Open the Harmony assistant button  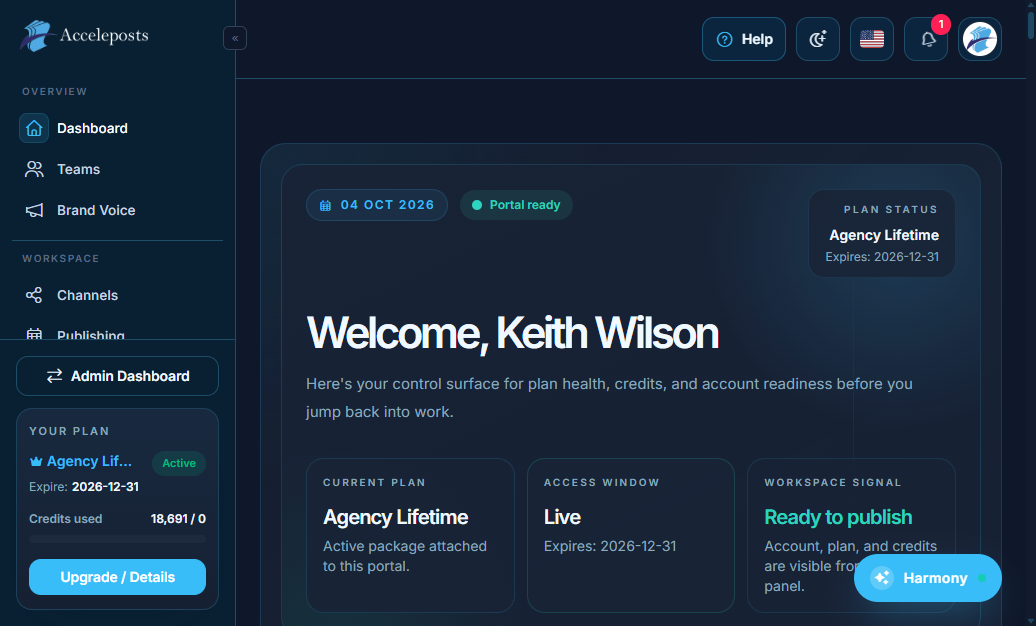point(928,578)
